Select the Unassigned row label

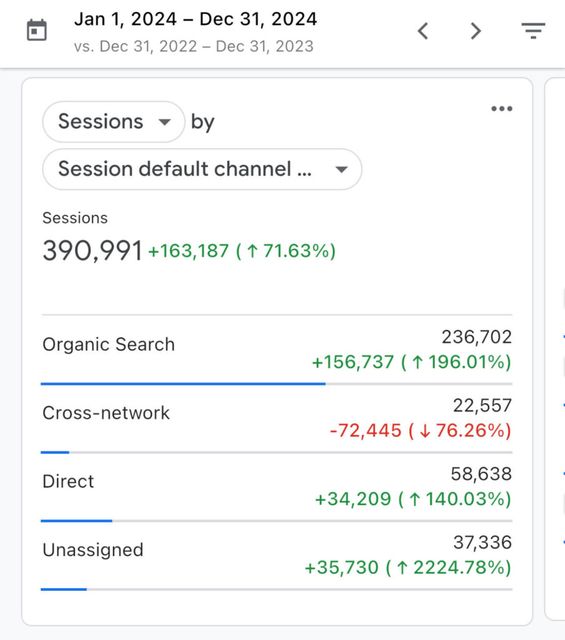(93, 550)
